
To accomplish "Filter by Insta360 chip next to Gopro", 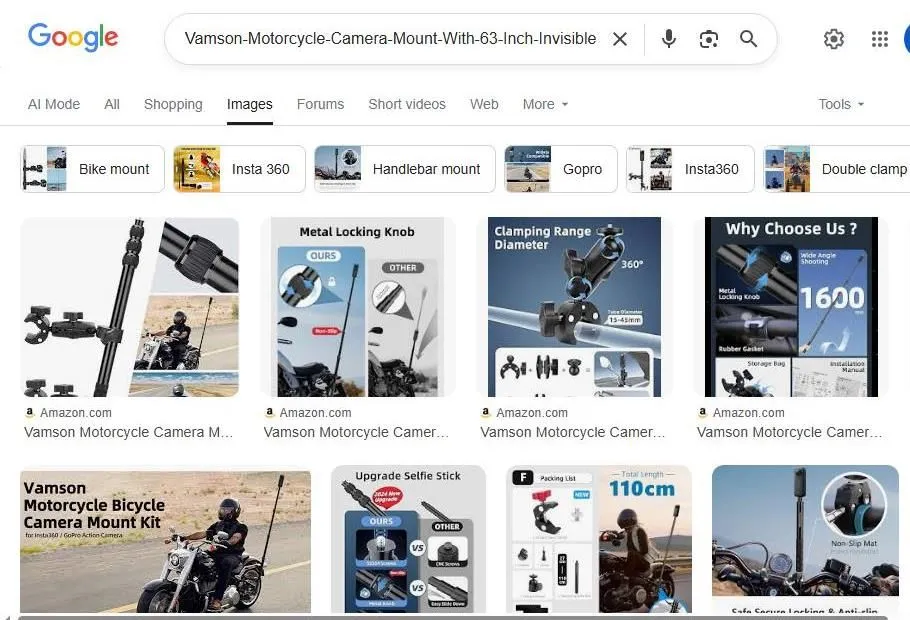I will click(690, 169).
